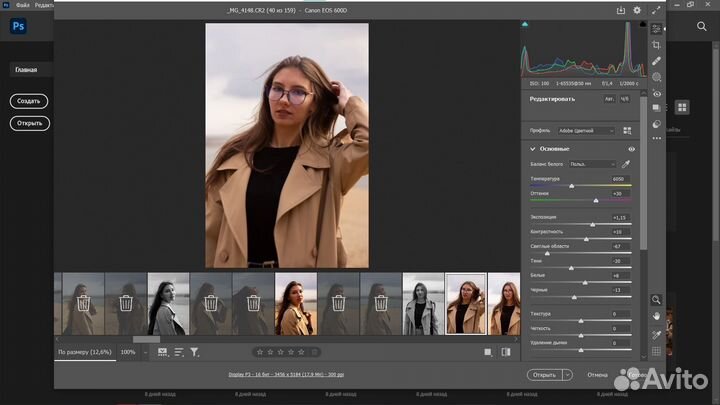Open the Файл menu
The image size is (720, 405).
coord(22,5)
